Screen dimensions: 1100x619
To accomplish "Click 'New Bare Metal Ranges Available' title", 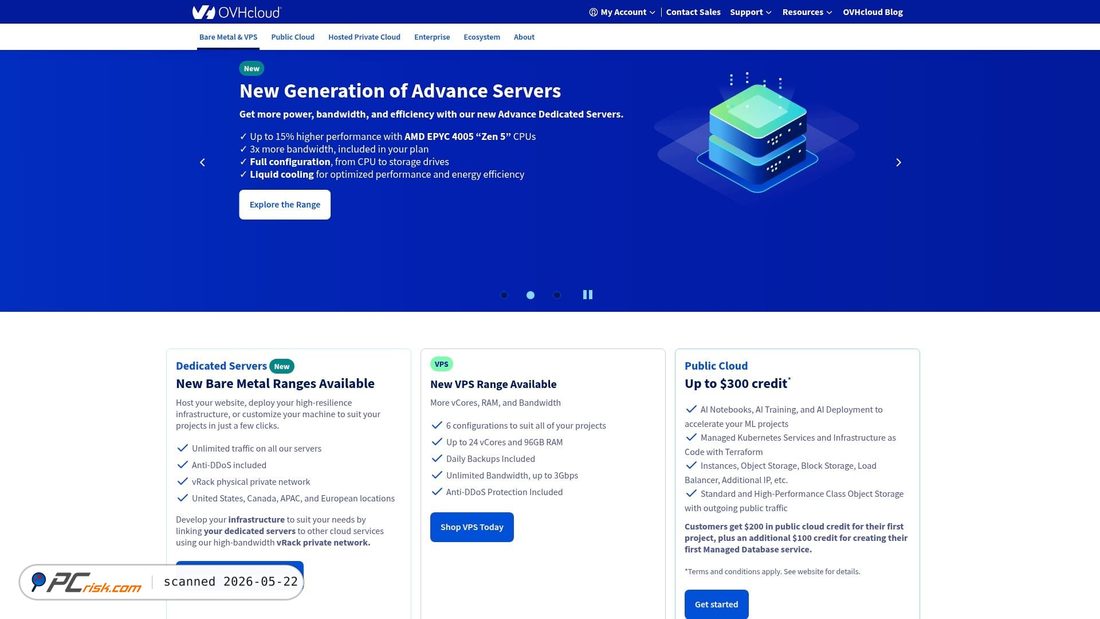I will [275, 383].
